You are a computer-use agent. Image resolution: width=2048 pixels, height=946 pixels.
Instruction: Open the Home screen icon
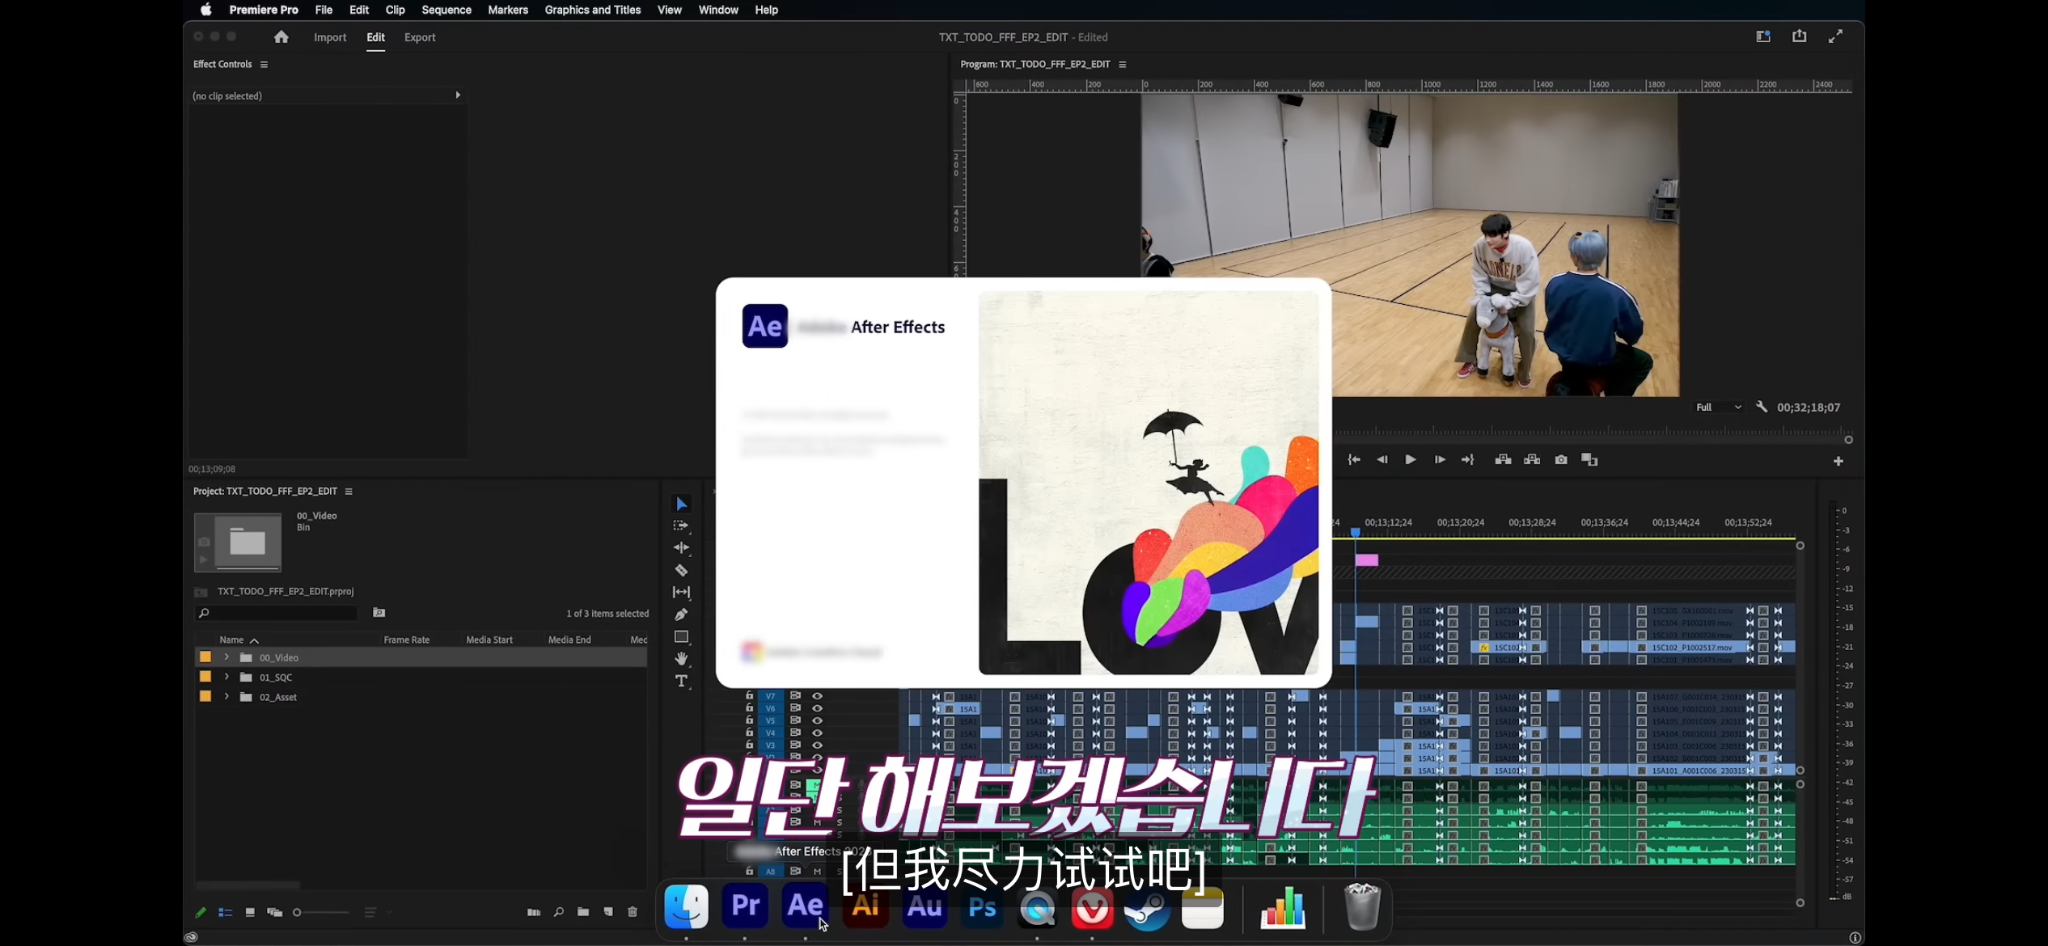tap(281, 37)
